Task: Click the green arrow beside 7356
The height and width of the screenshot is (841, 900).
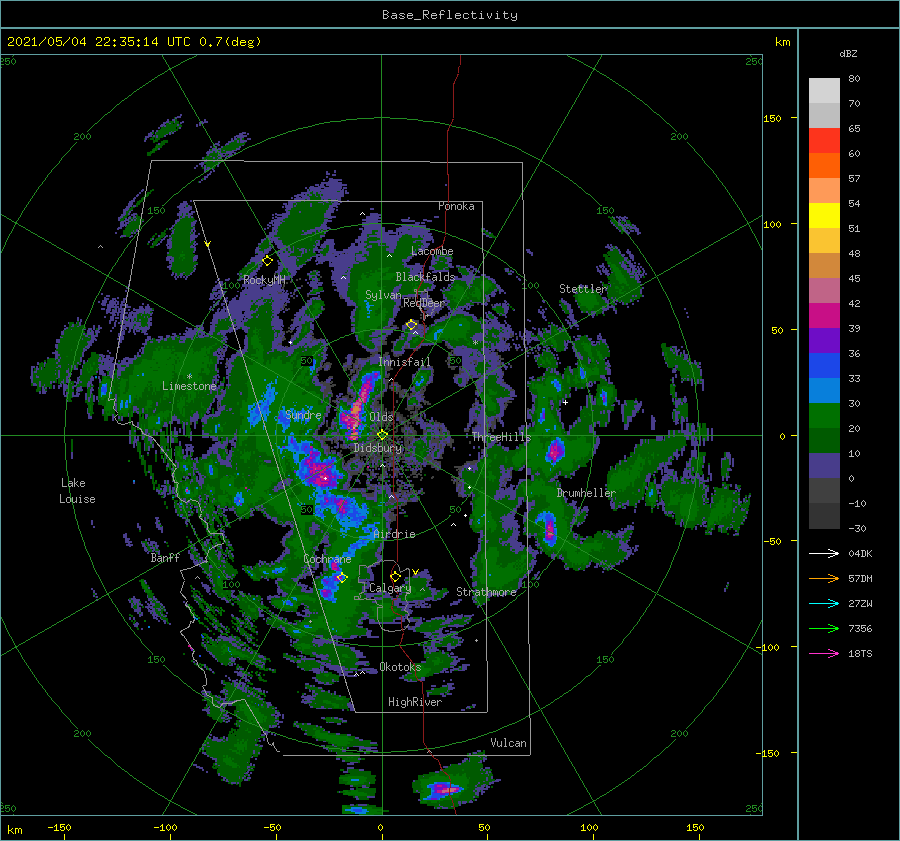Action: click(x=824, y=629)
